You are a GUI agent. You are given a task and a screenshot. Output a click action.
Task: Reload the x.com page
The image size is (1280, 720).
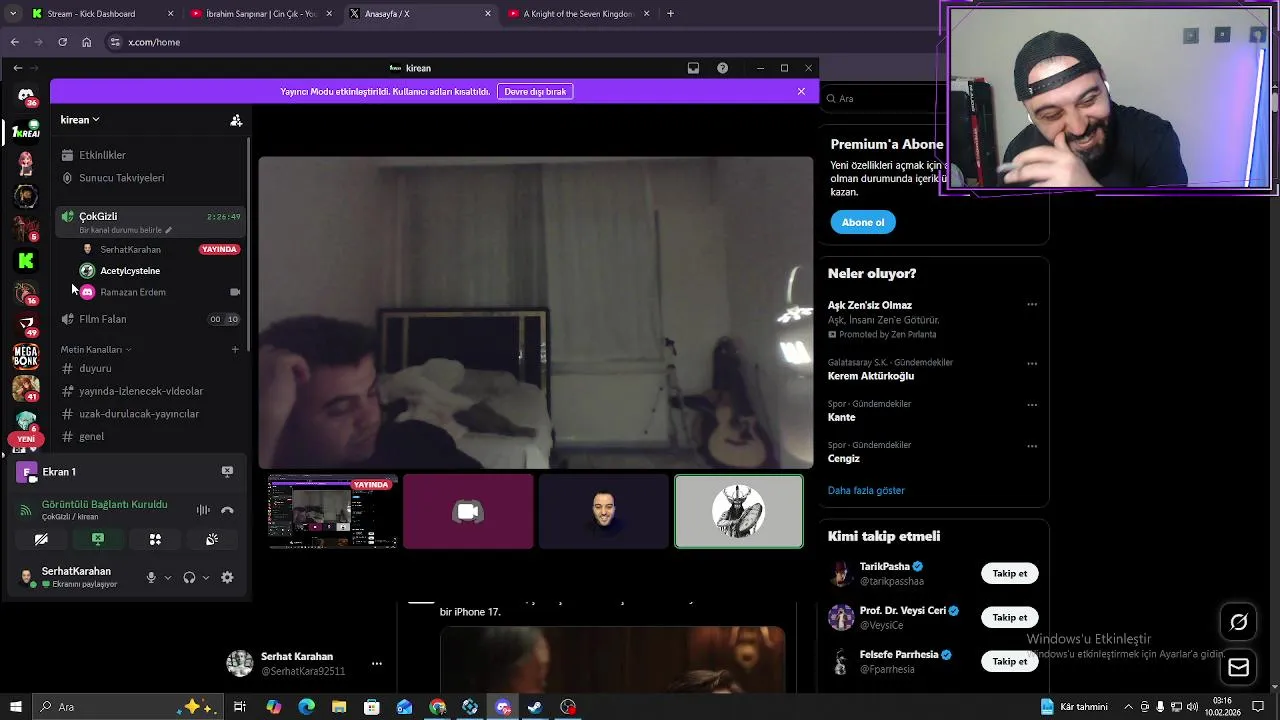point(62,42)
